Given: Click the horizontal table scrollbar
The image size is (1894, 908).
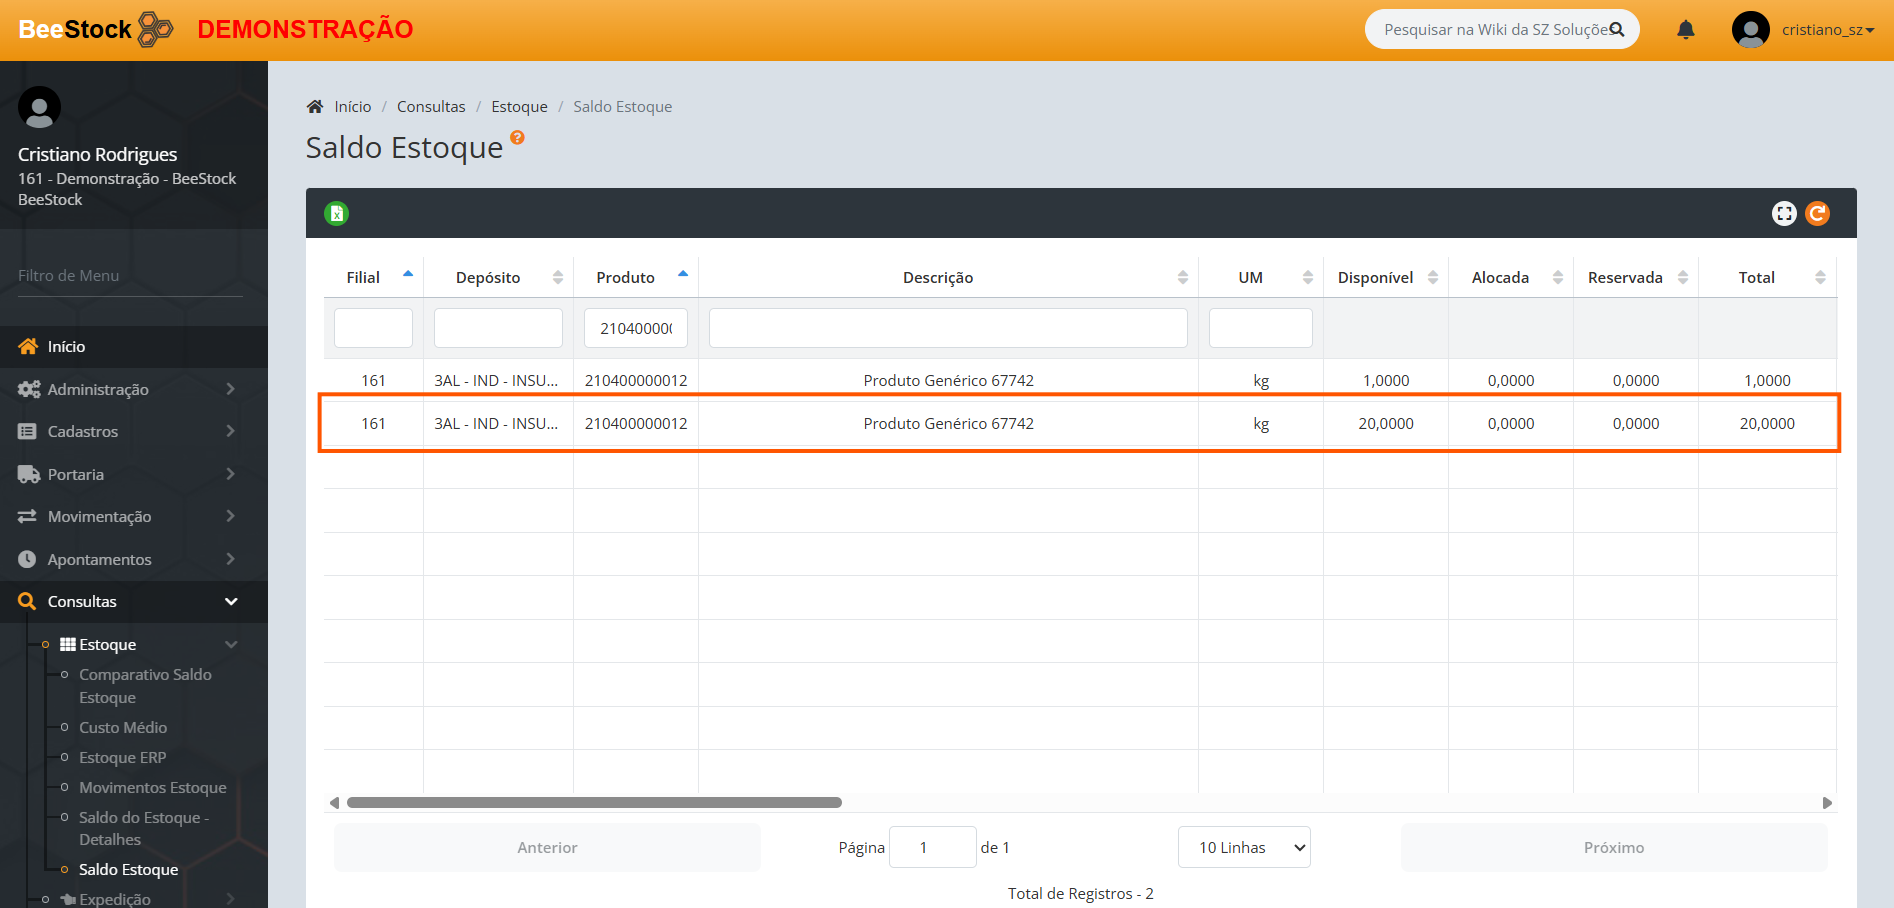Looking at the screenshot, I should point(594,803).
